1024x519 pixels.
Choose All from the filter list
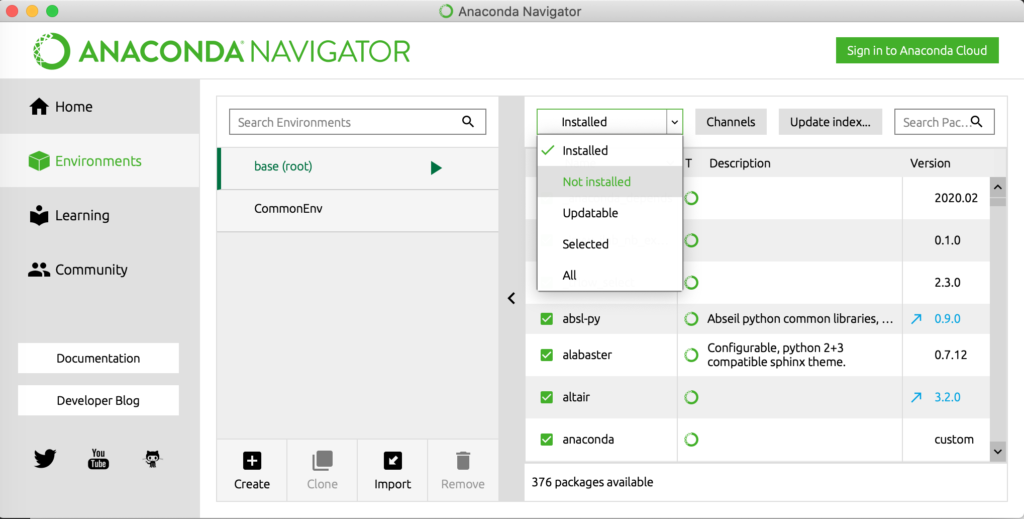tap(609, 275)
